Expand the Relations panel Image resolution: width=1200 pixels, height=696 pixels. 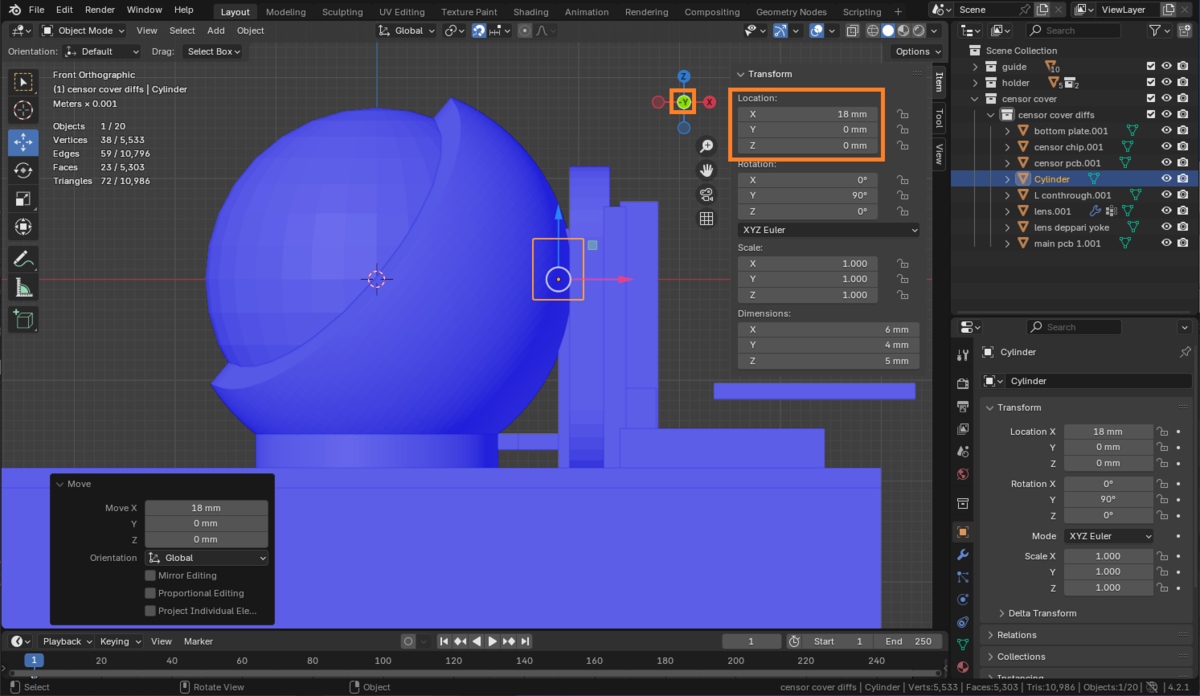pos(1016,635)
